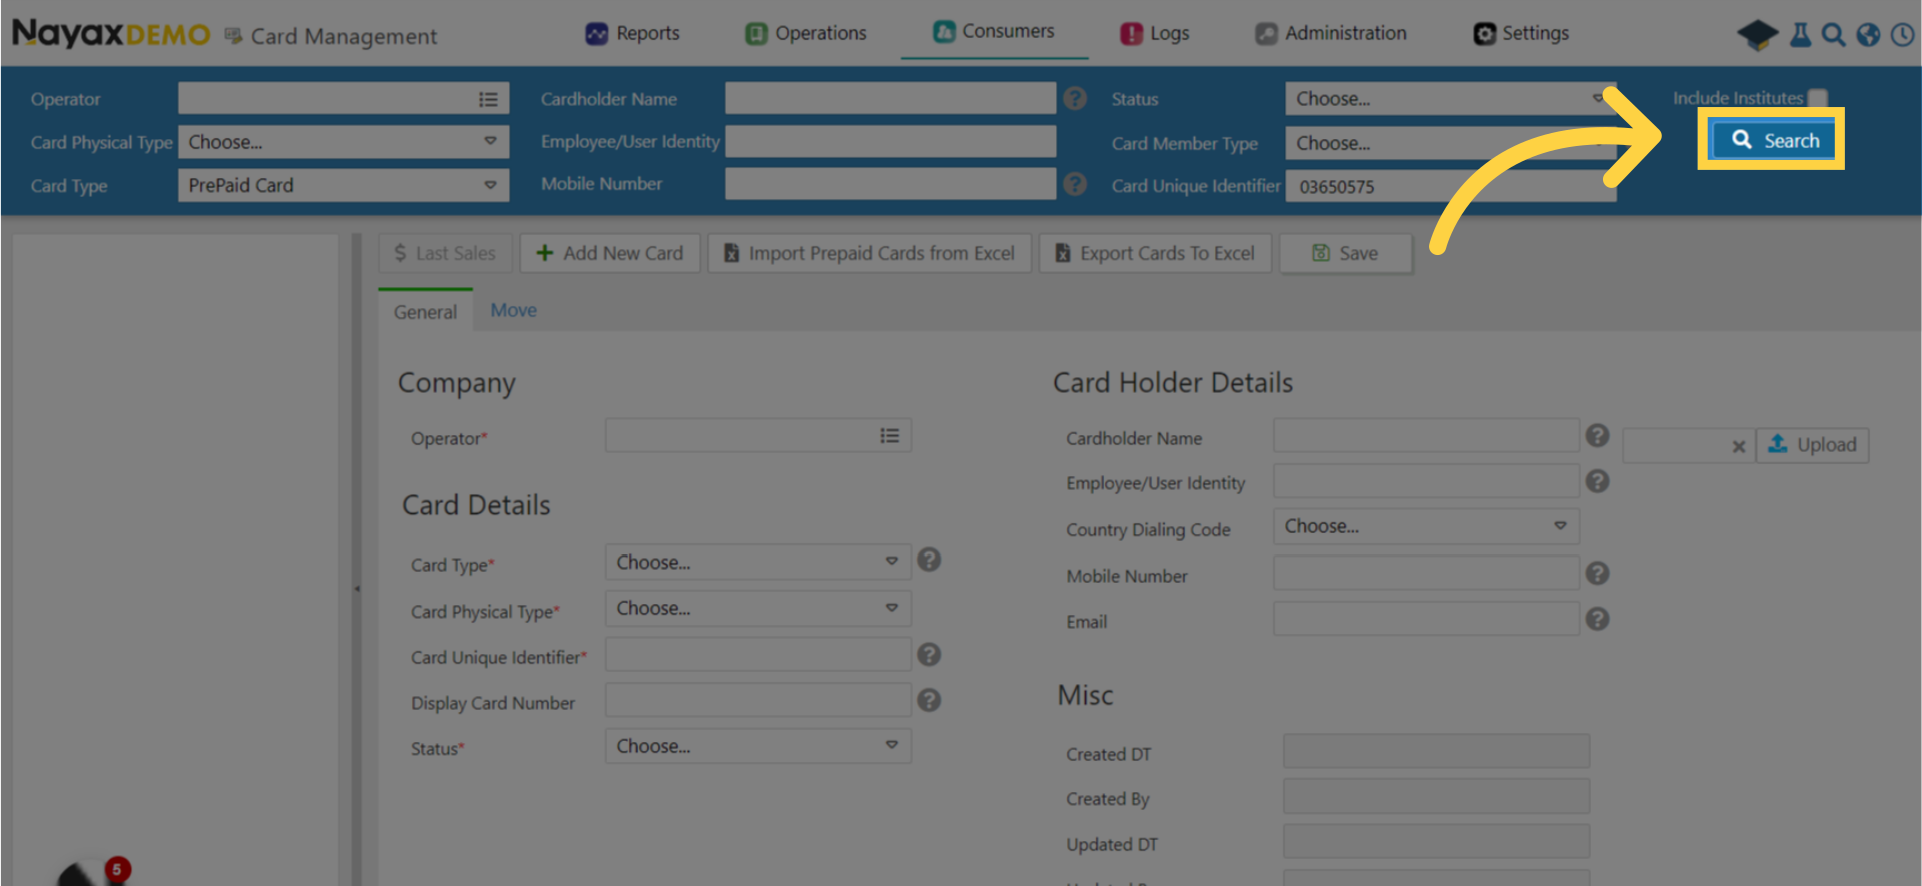Viewport: 1922px width, 886px height.
Task: Click help icon beside Card Unique Identifier field
Action: click(929, 654)
